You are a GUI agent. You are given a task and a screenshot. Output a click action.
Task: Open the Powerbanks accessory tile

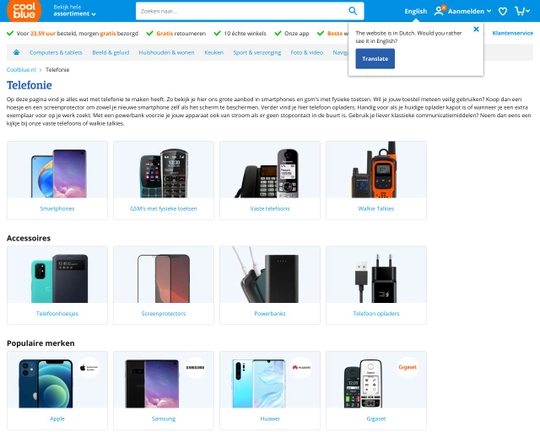[x=270, y=285]
